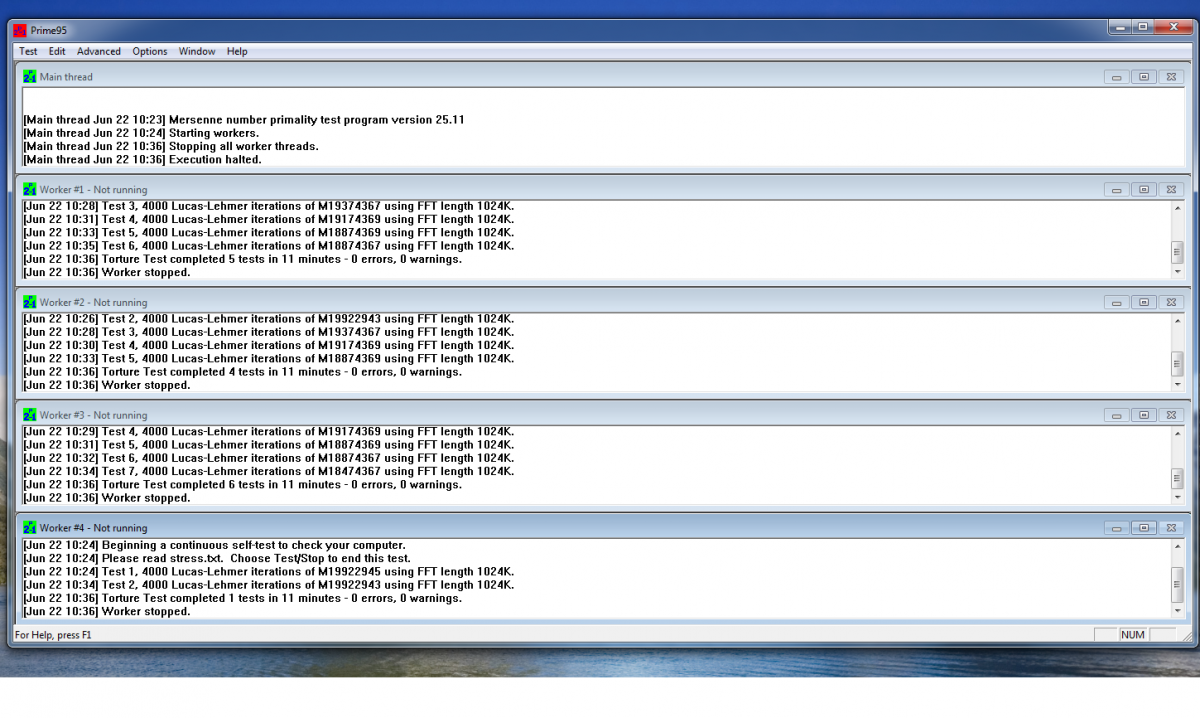Click Worker #4 scrollbar down arrow

pyautogui.click(x=1177, y=610)
